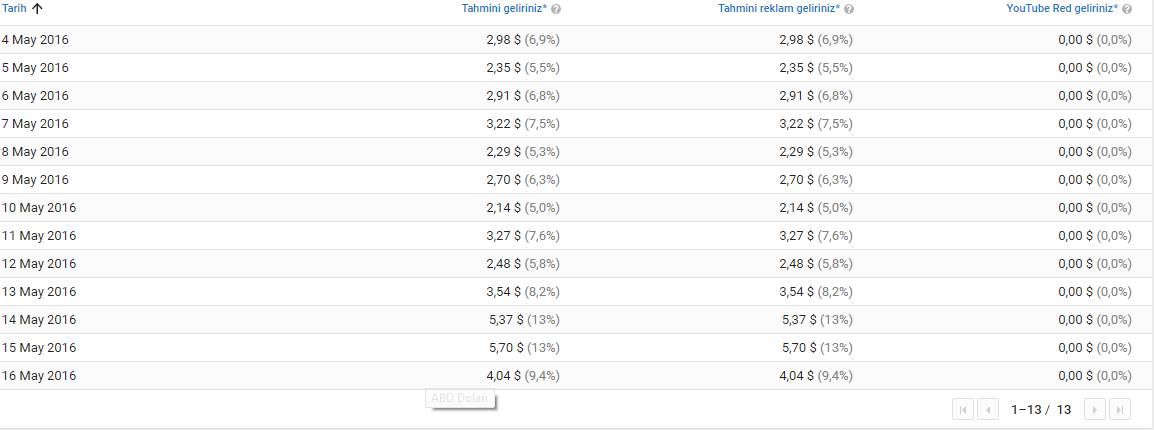Screen dimensions: 1154x430
Task: Click help icon beside YouTube Red geliriniz
Action: [x=1127, y=10]
